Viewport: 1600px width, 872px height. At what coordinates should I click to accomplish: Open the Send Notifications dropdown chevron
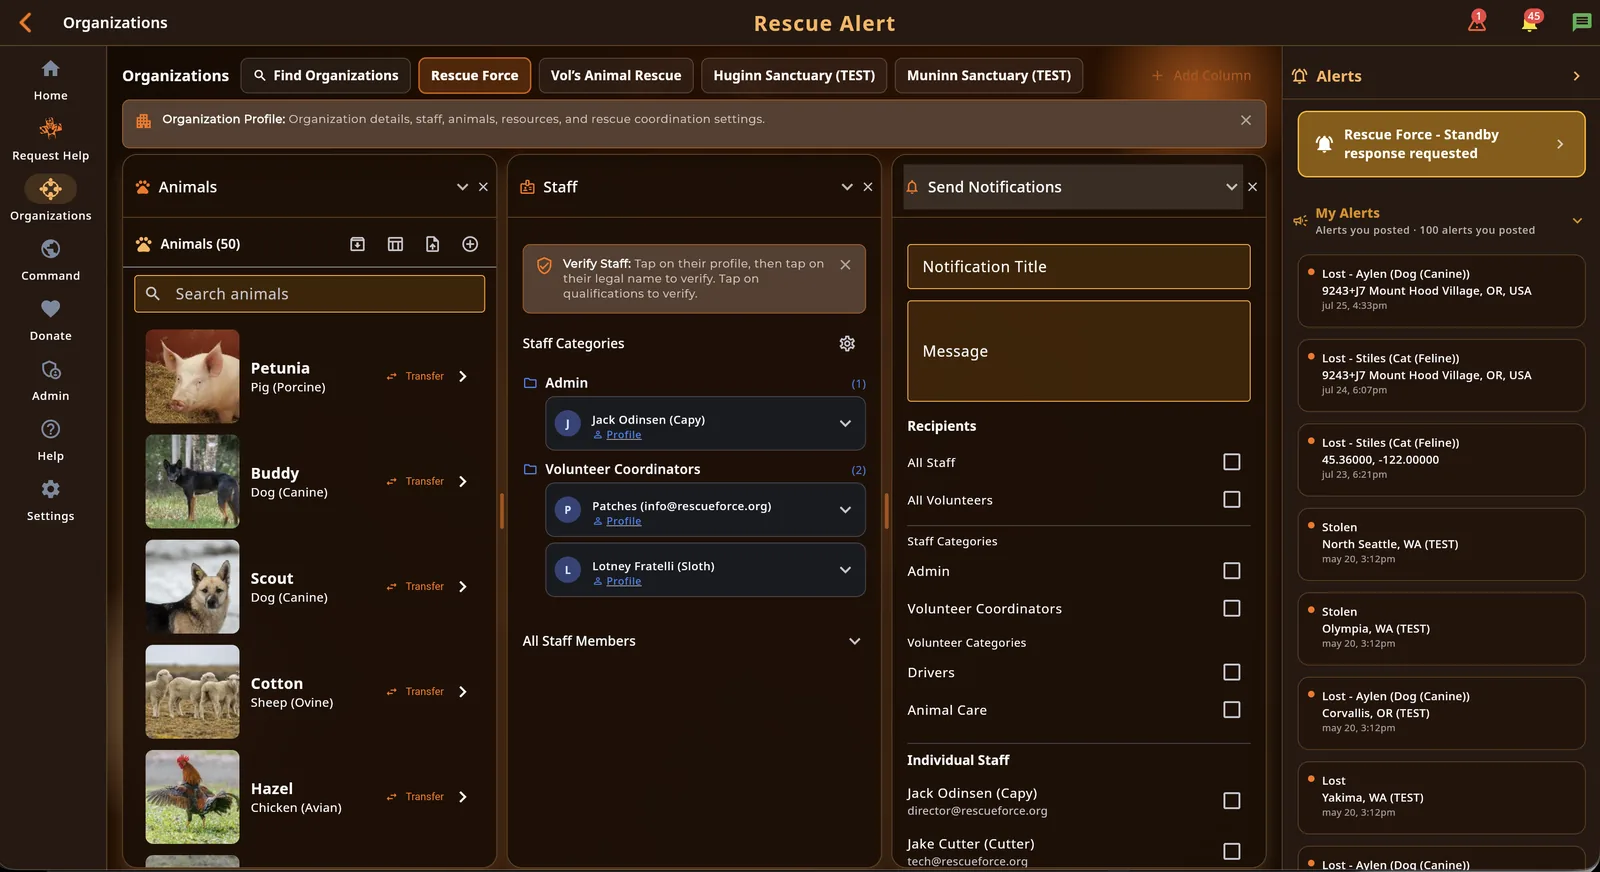1231,187
